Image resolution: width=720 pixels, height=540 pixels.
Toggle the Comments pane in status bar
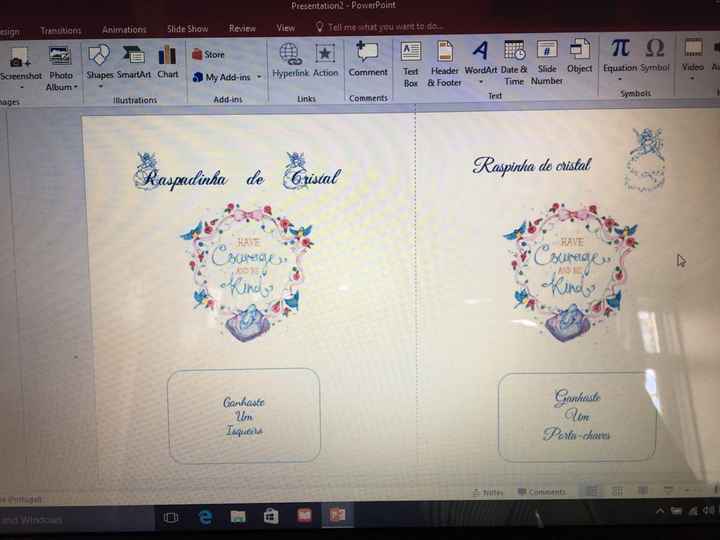pos(542,492)
